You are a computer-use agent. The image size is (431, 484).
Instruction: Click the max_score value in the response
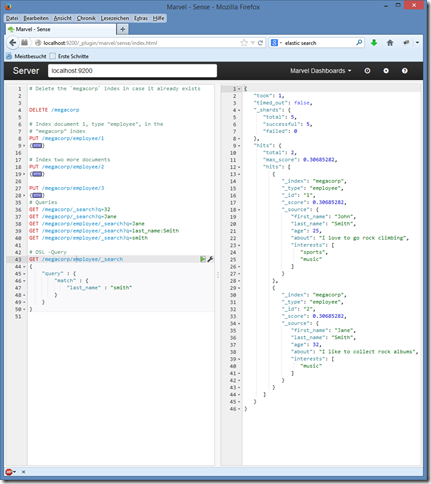click(x=319, y=160)
